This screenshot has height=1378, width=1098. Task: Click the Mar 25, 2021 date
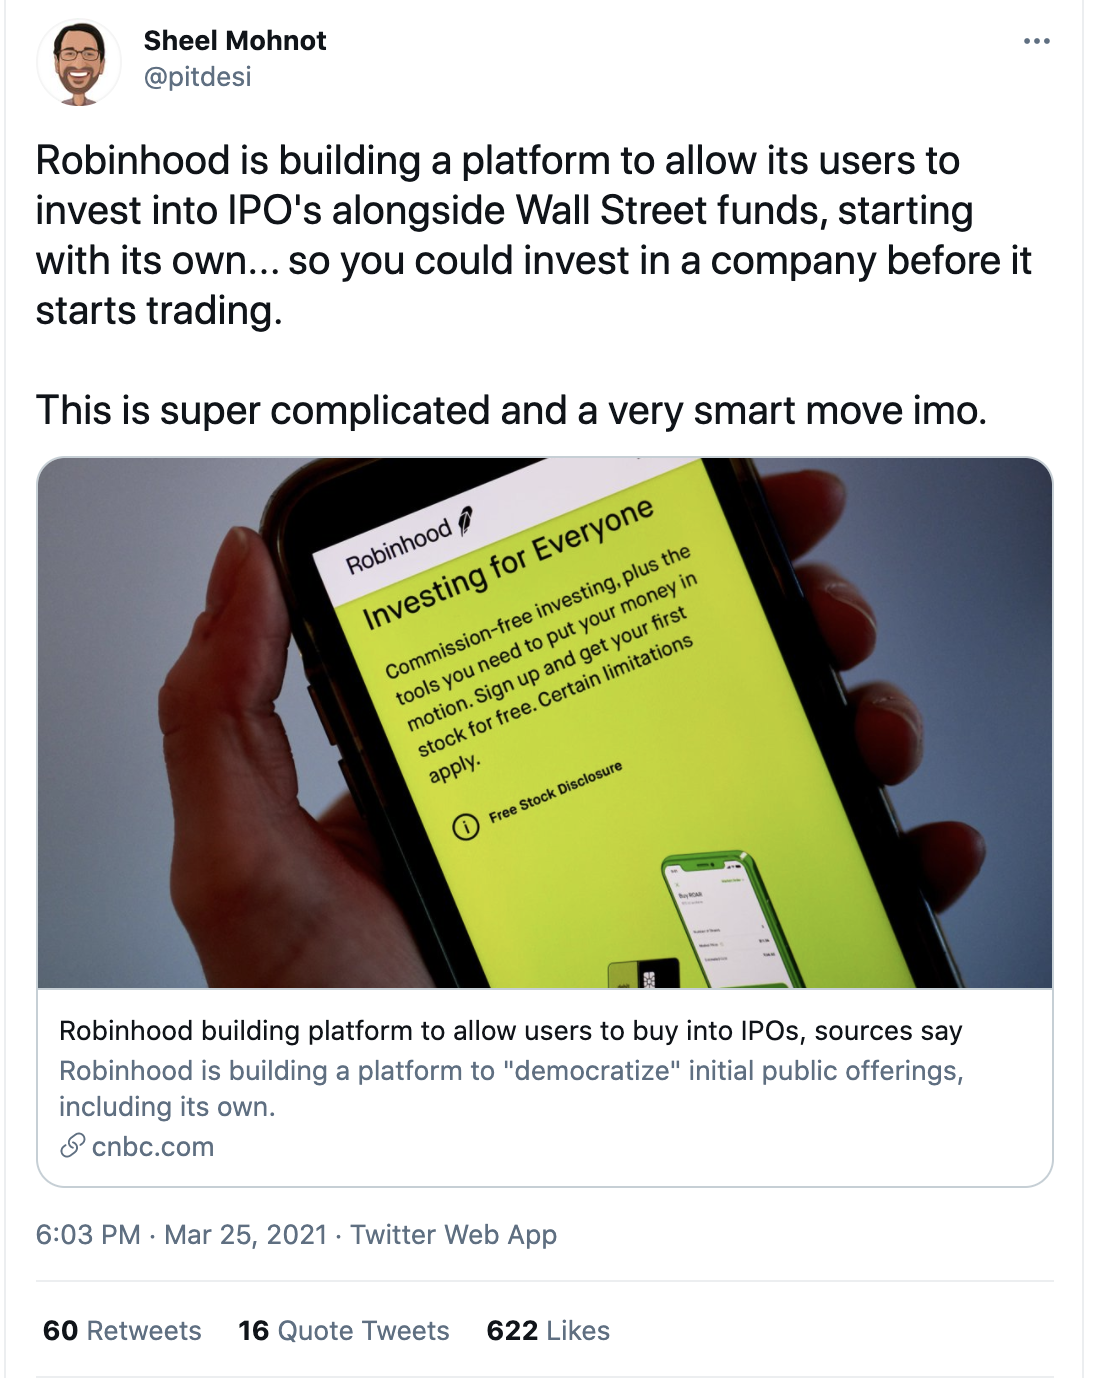[246, 1235]
